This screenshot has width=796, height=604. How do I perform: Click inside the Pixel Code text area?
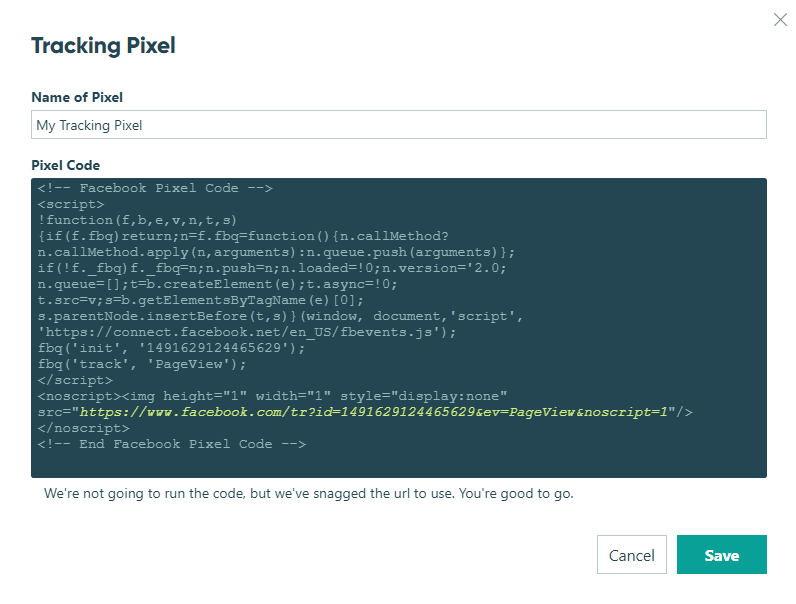[x=399, y=327]
